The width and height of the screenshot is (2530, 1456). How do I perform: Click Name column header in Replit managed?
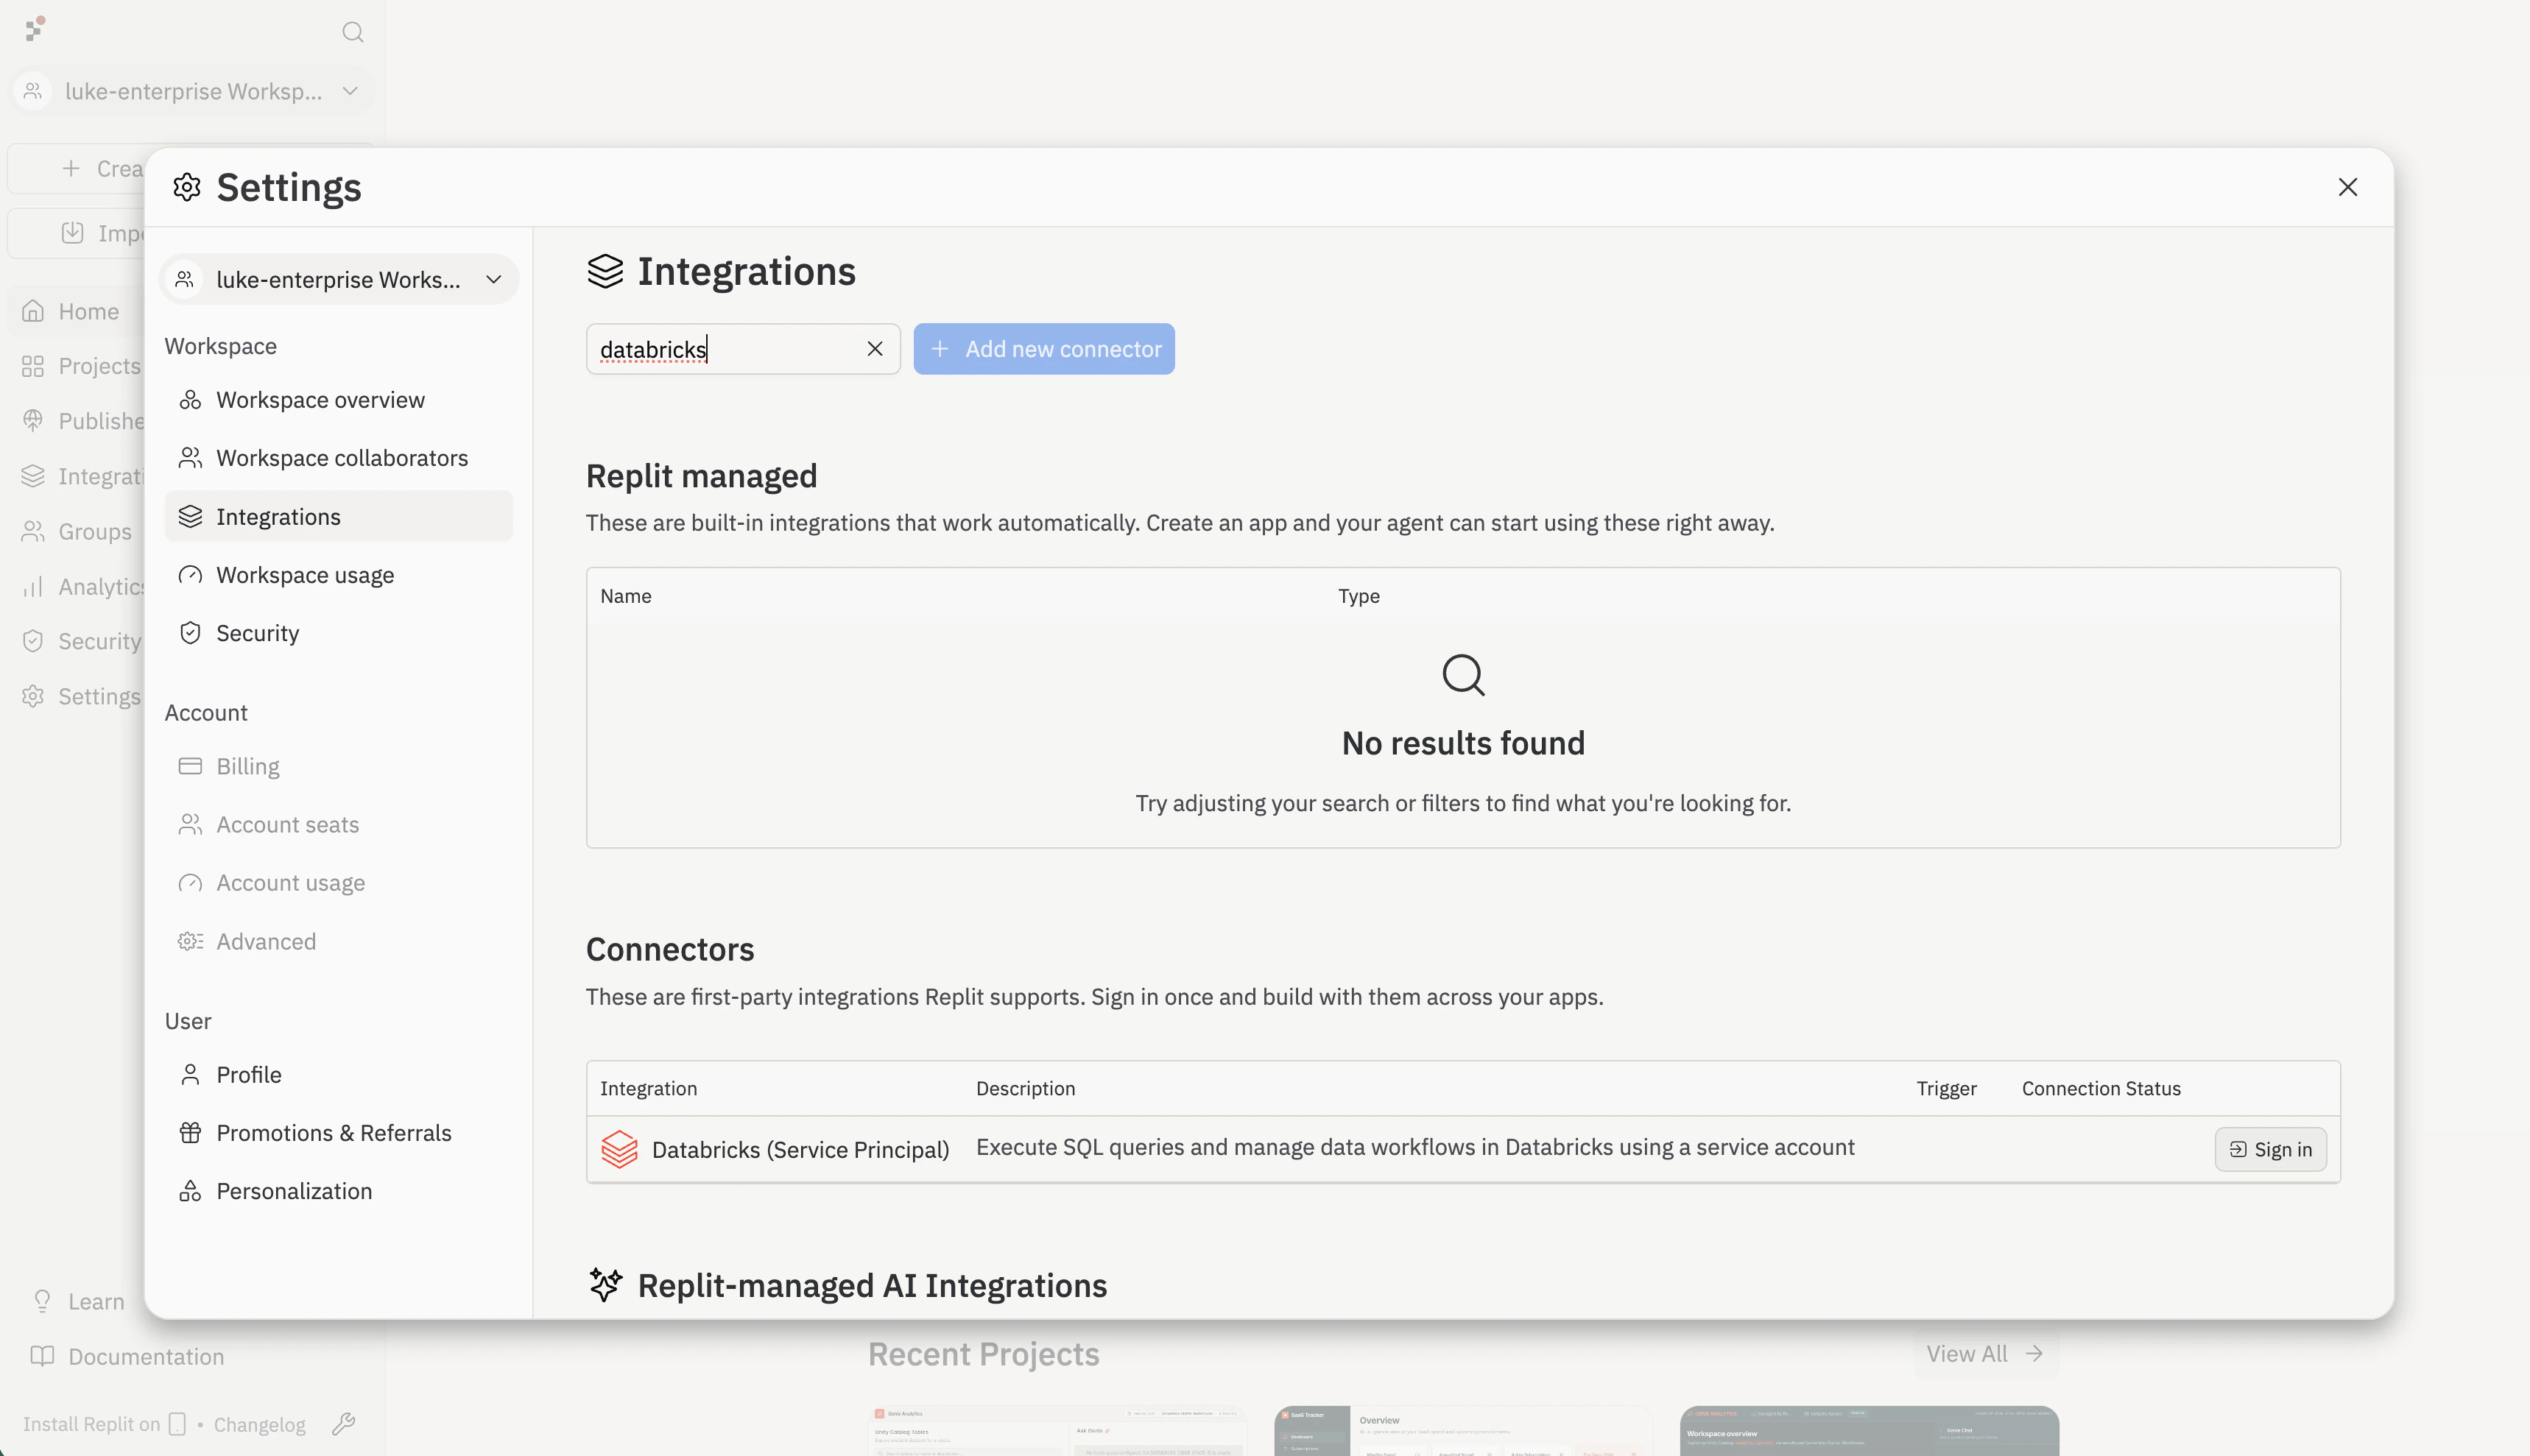(626, 596)
